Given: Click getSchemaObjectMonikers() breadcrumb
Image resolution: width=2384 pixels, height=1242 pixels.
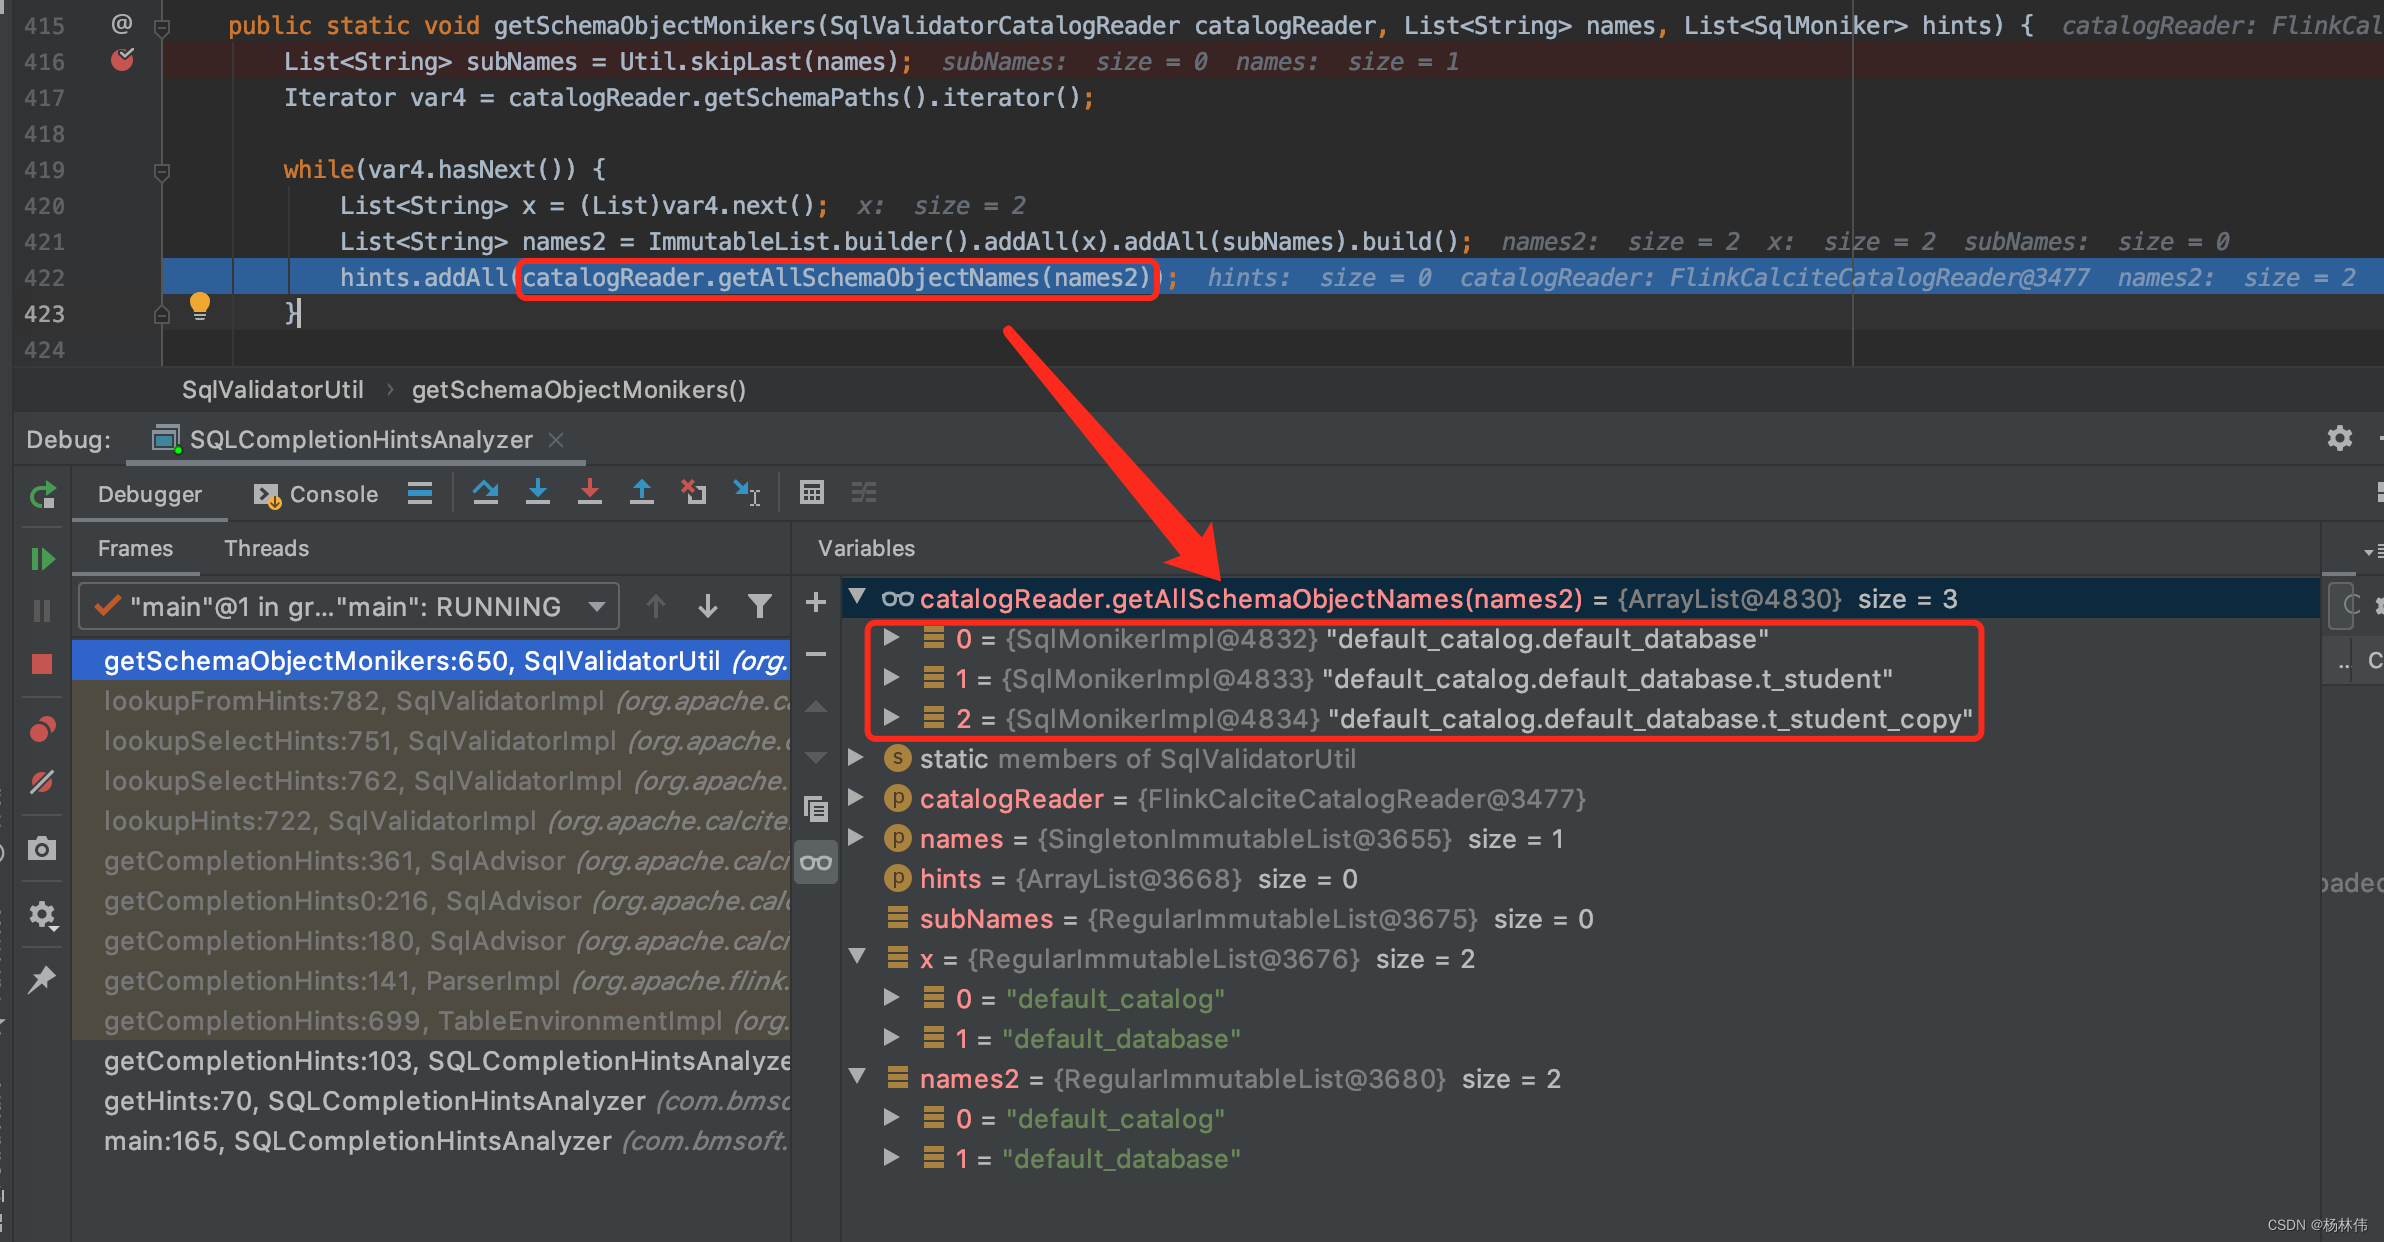Looking at the screenshot, I should click(579, 389).
